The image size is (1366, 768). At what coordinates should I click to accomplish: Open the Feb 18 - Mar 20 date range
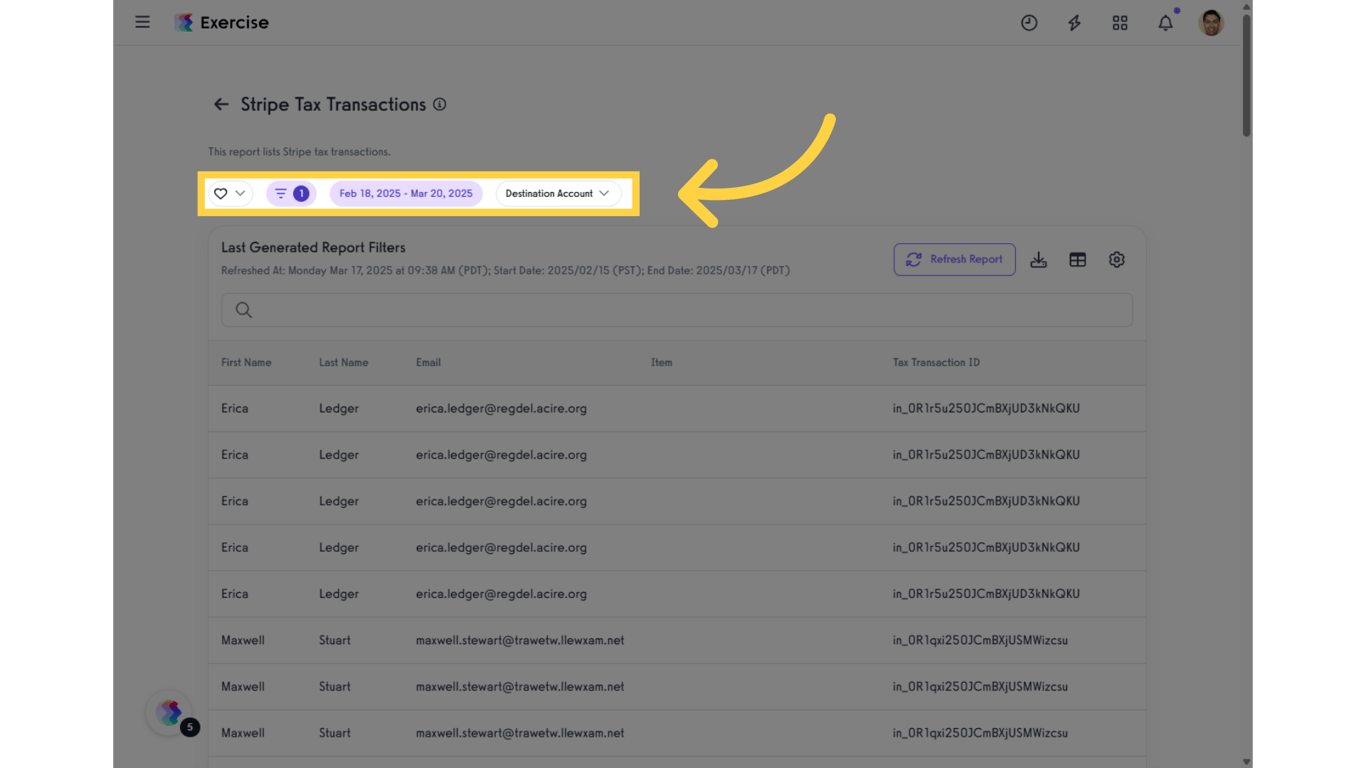(406, 193)
